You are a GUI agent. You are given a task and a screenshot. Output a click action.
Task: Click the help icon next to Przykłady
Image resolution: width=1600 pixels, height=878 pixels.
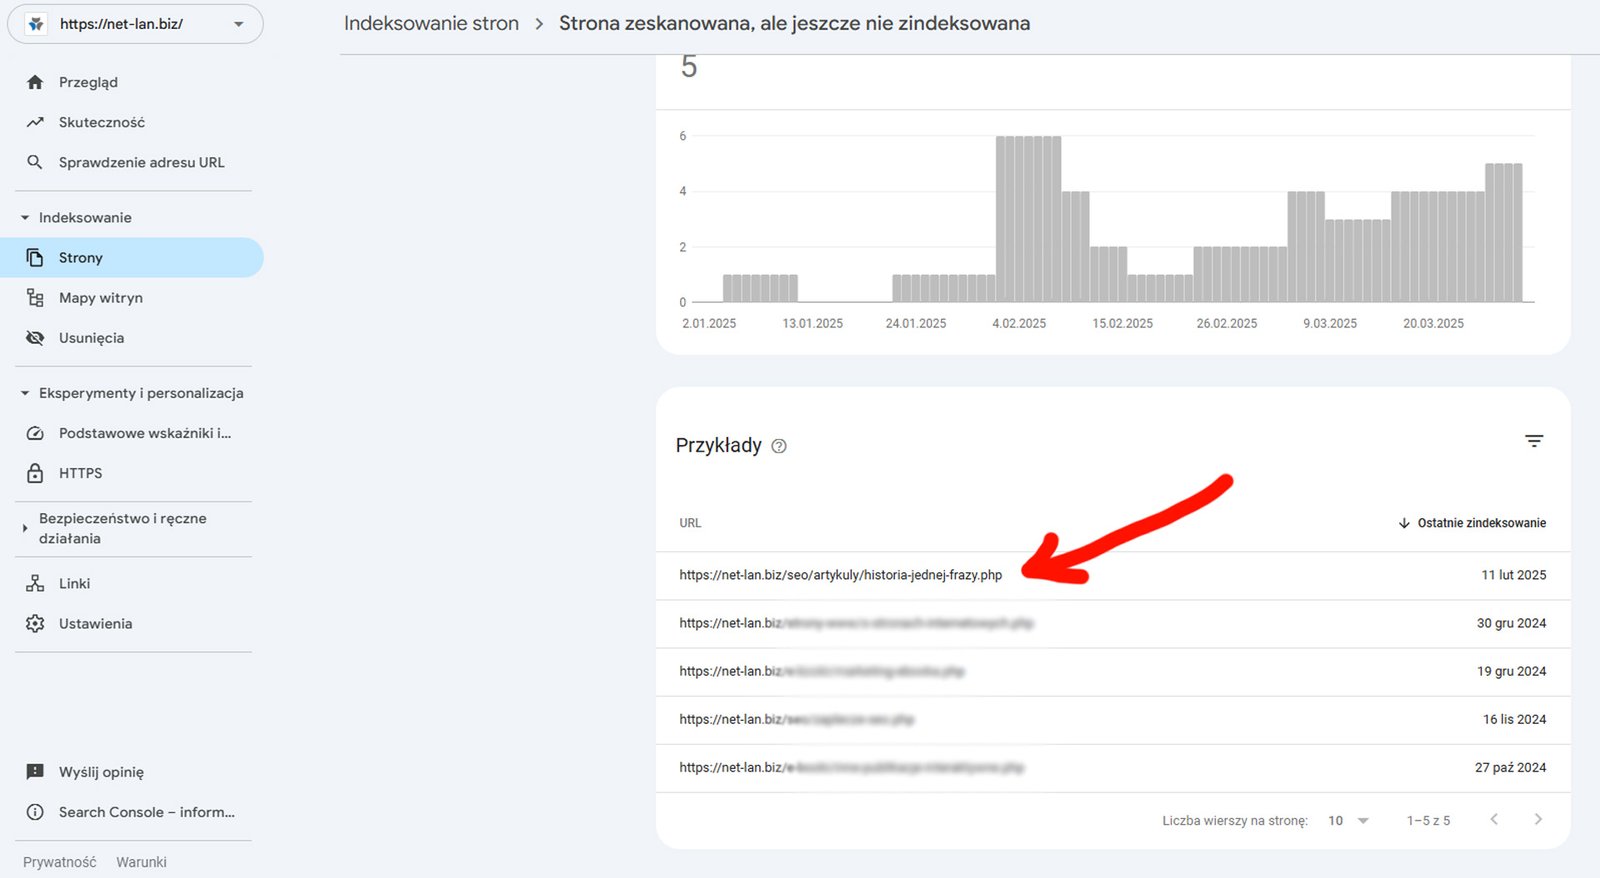[x=779, y=446]
